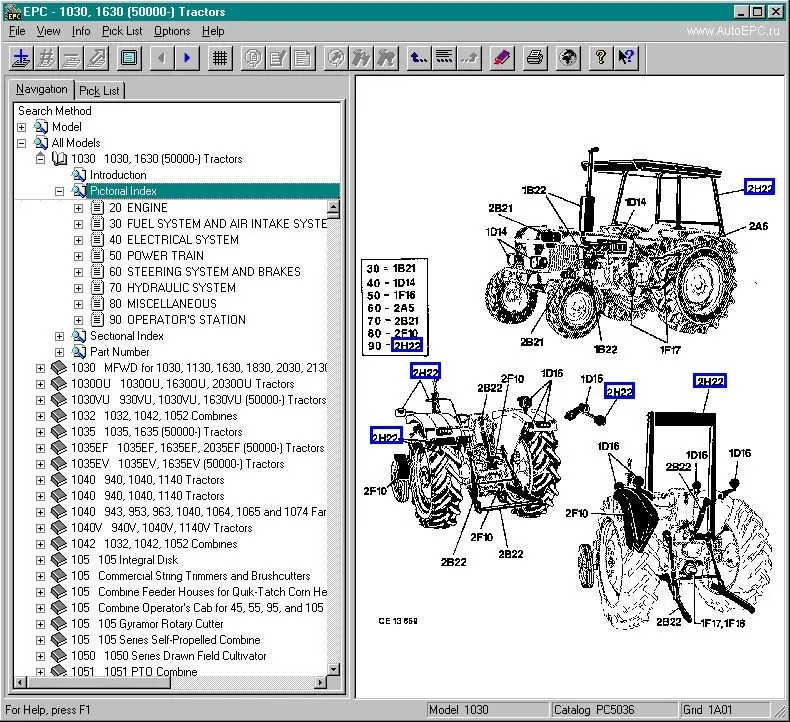Open the Pick List menu
Screen dimensions: 790x722
point(121,31)
